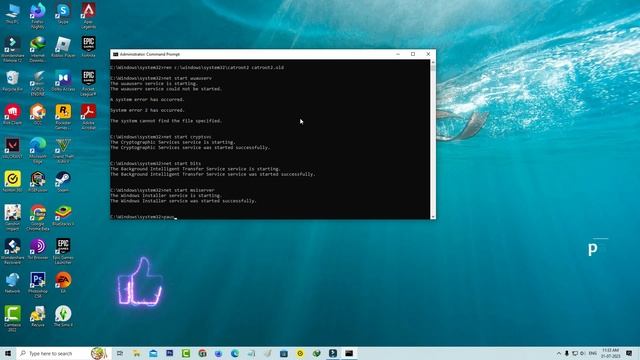The height and width of the screenshot is (360, 640).
Task: Click 'The system cannot find the file specified.' line
Action: tap(166, 121)
